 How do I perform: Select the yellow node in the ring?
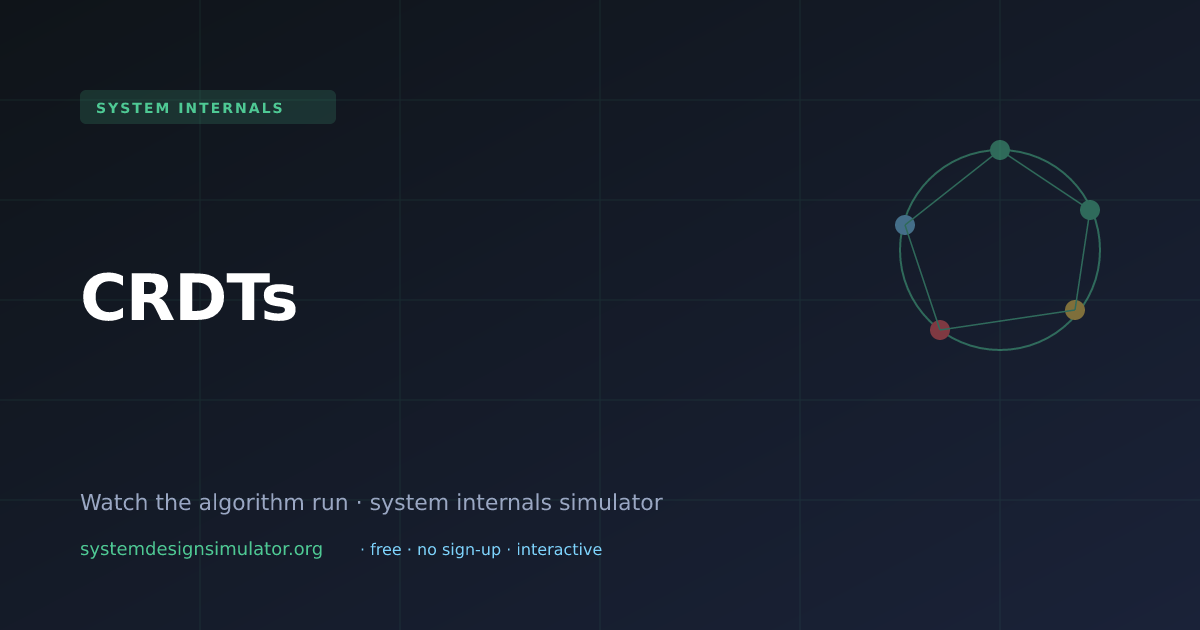[x=1075, y=310]
